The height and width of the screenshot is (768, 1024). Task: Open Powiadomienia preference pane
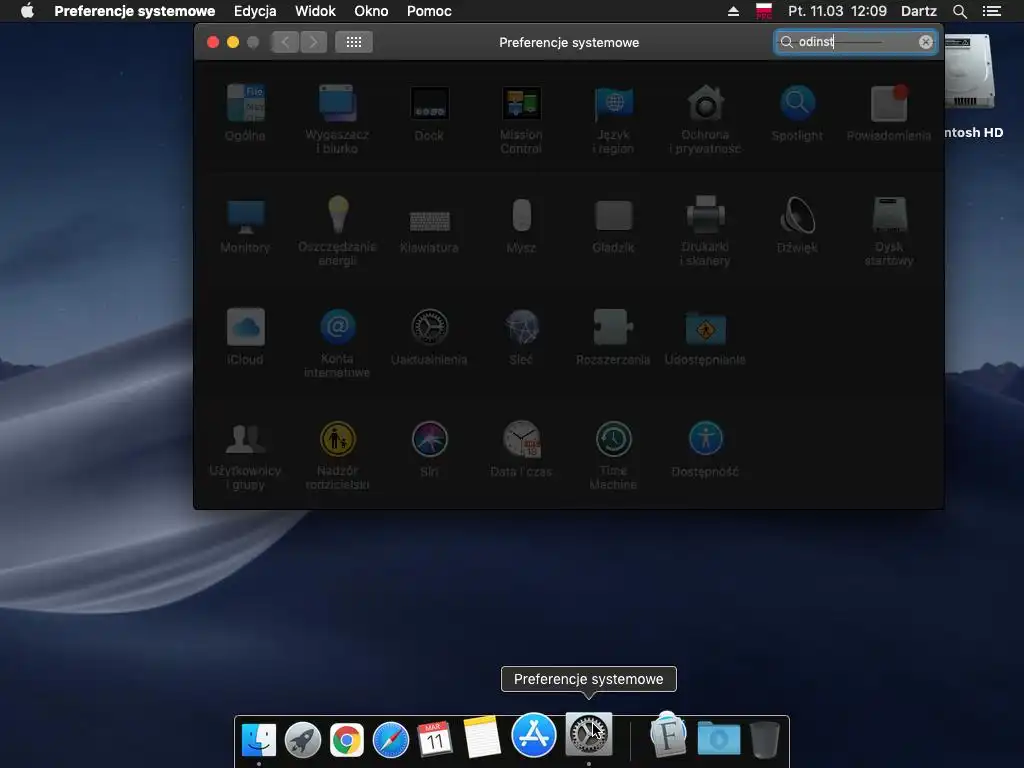[x=889, y=112]
